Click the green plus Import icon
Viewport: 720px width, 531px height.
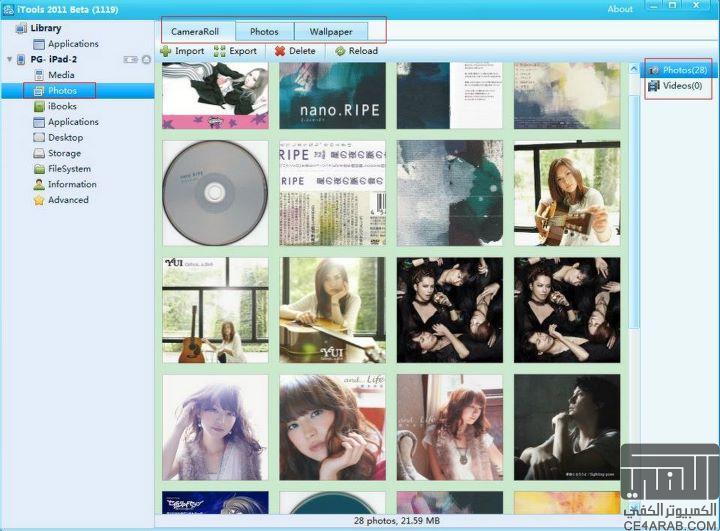166,51
